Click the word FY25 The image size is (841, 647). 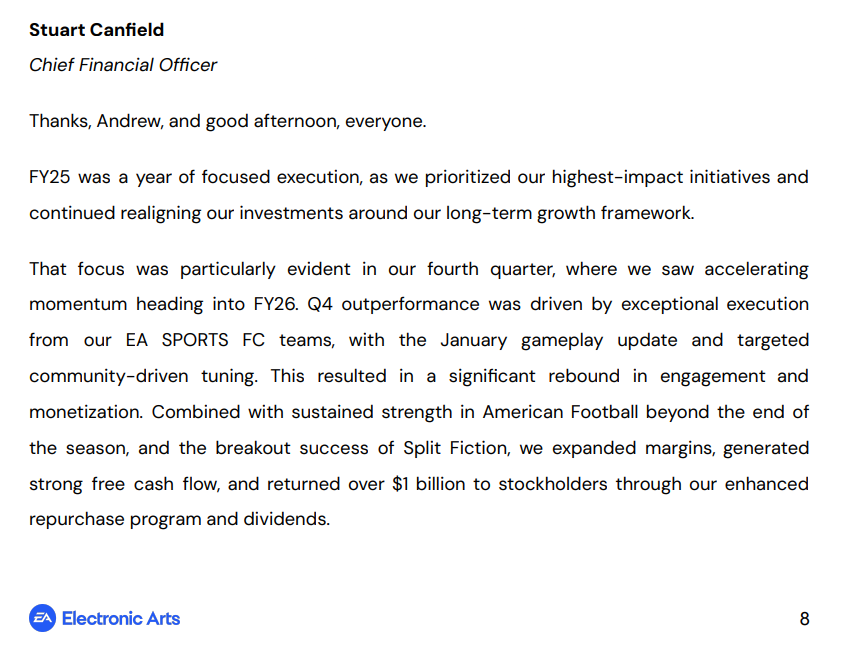pyautogui.click(x=49, y=177)
